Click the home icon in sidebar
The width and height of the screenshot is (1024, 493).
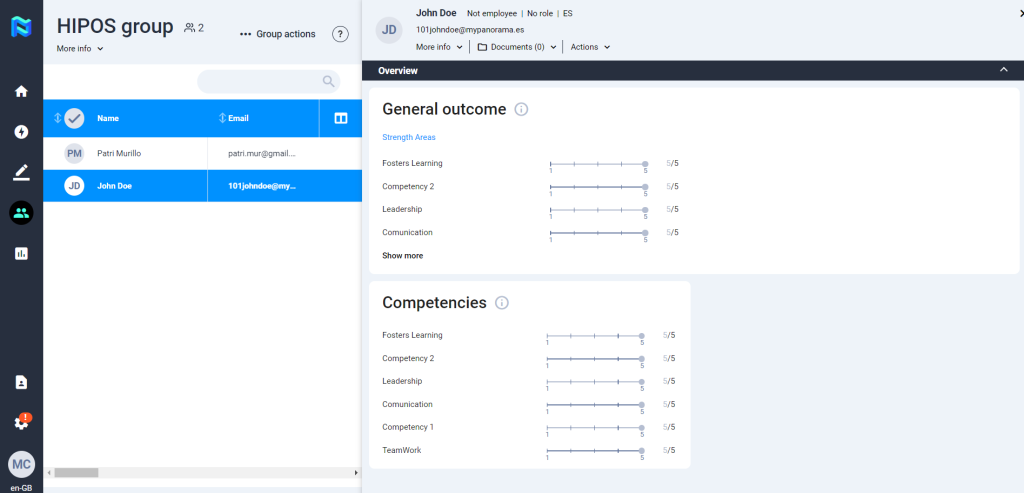point(21,91)
